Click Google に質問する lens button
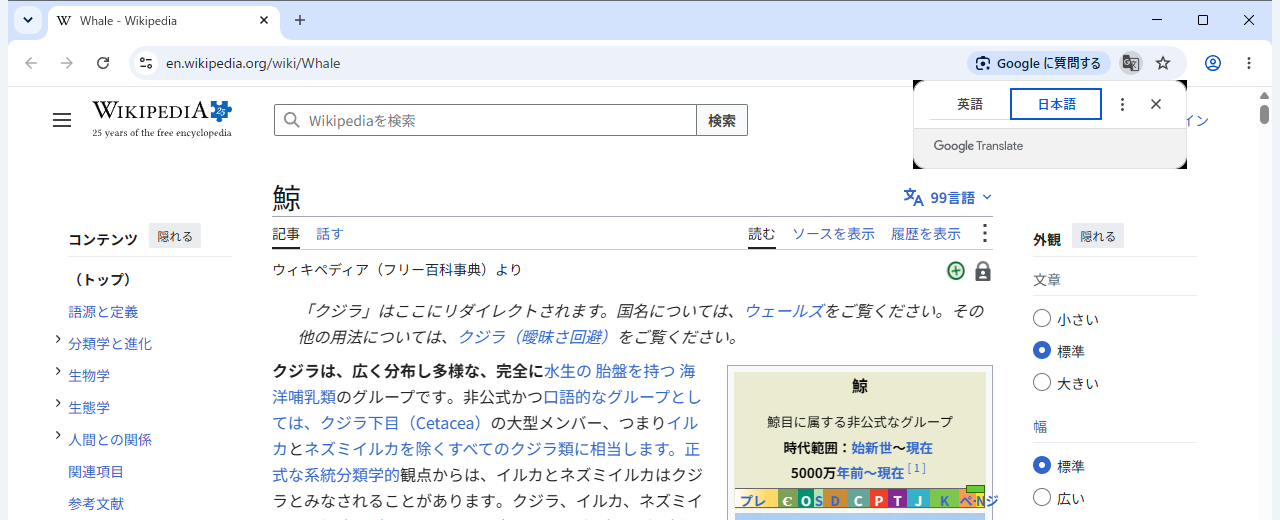The width and height of the screenshot is (1280, 520). pyautogui.click(x=1039, y=63)
